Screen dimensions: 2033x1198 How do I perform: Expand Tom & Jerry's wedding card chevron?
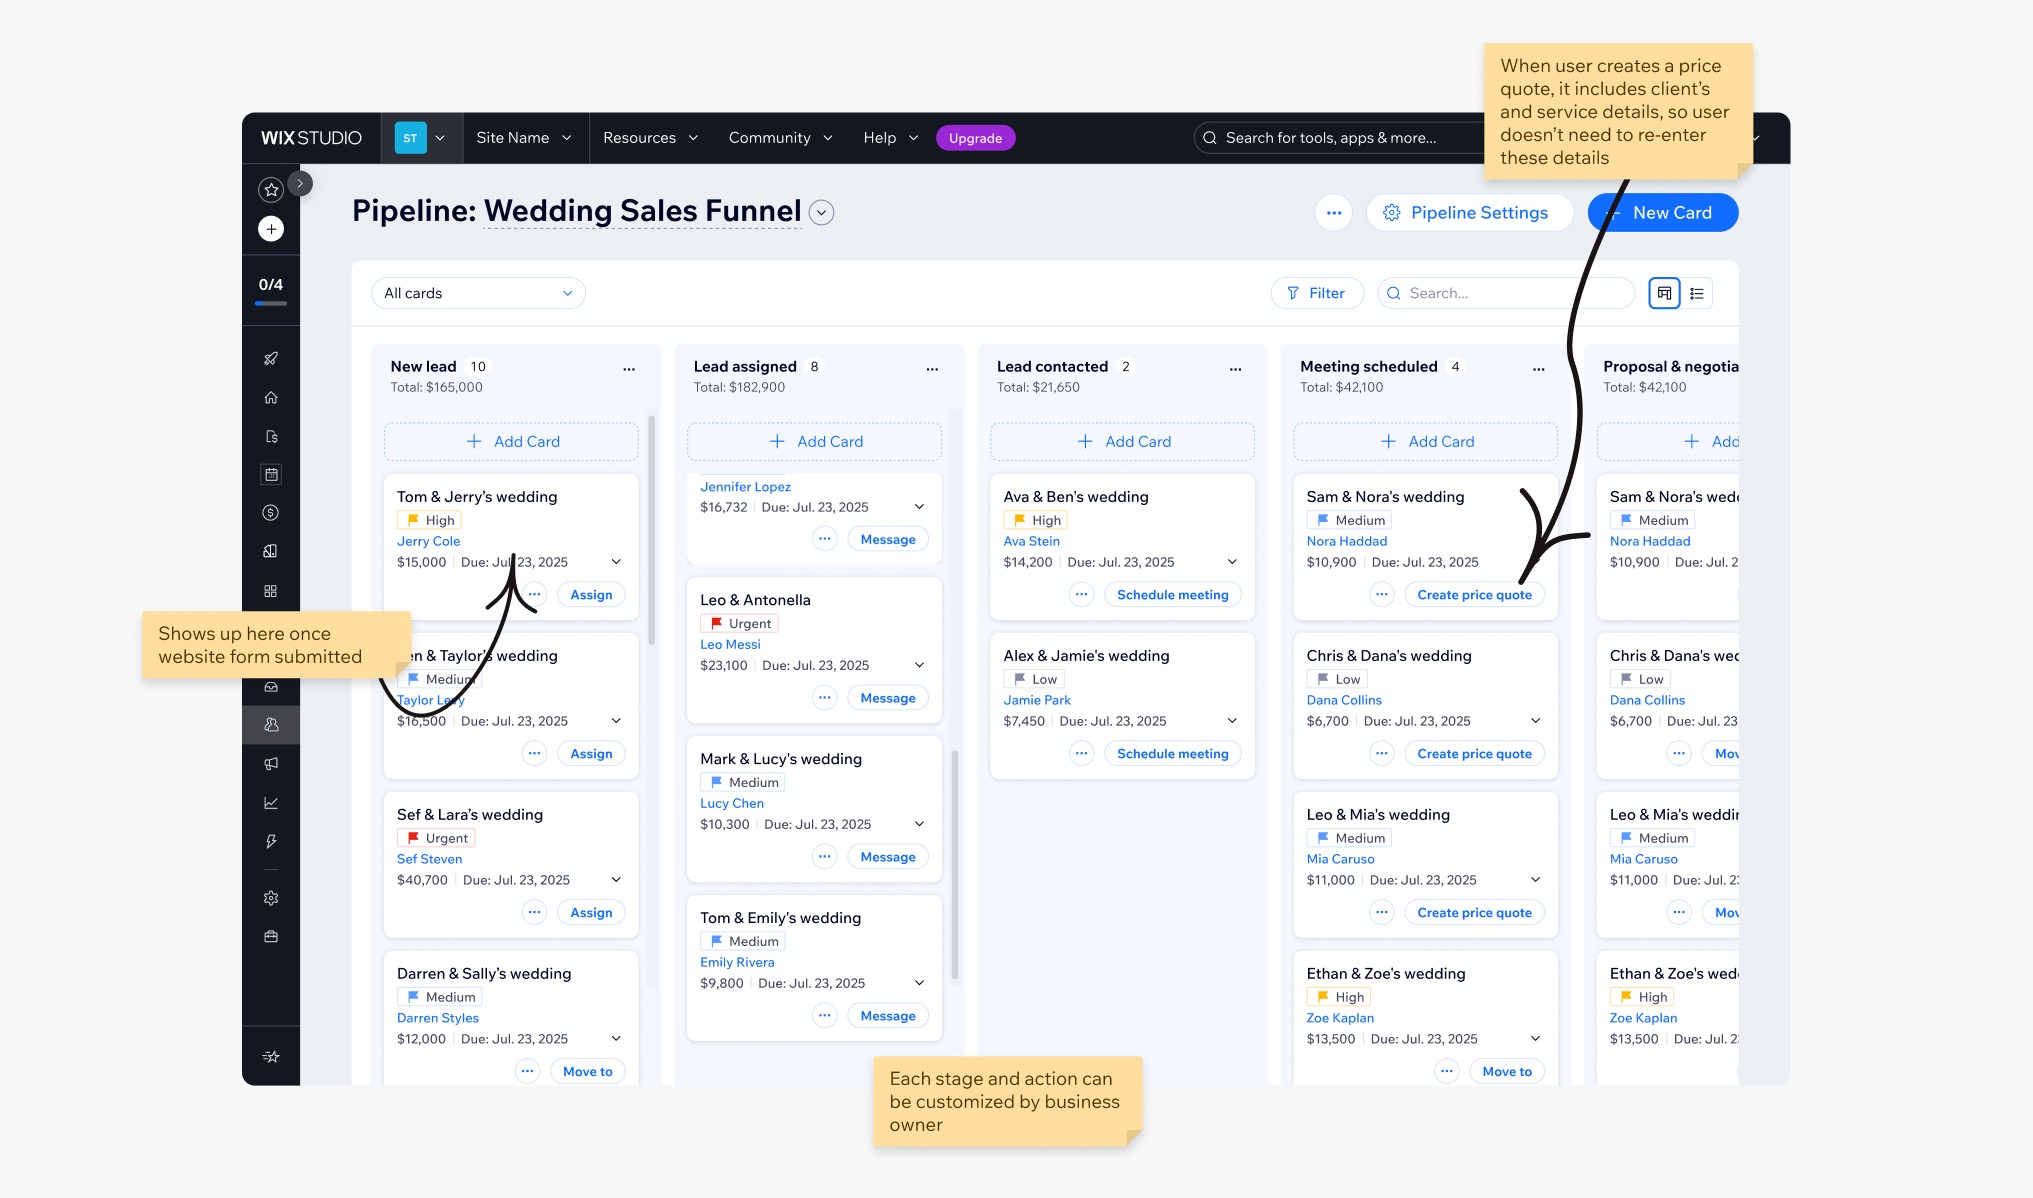point(616,562)
